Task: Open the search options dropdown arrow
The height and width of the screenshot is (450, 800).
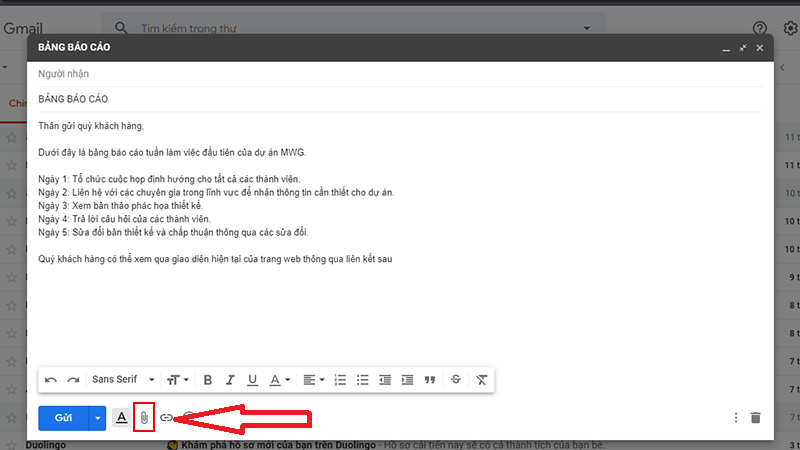Action: [587, 29]
